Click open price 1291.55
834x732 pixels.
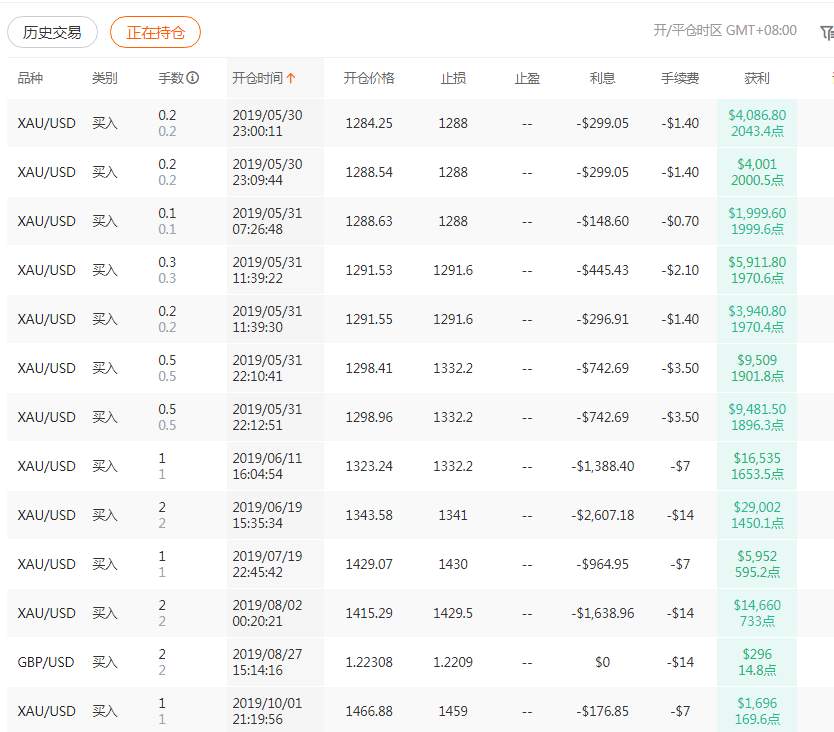369,319
